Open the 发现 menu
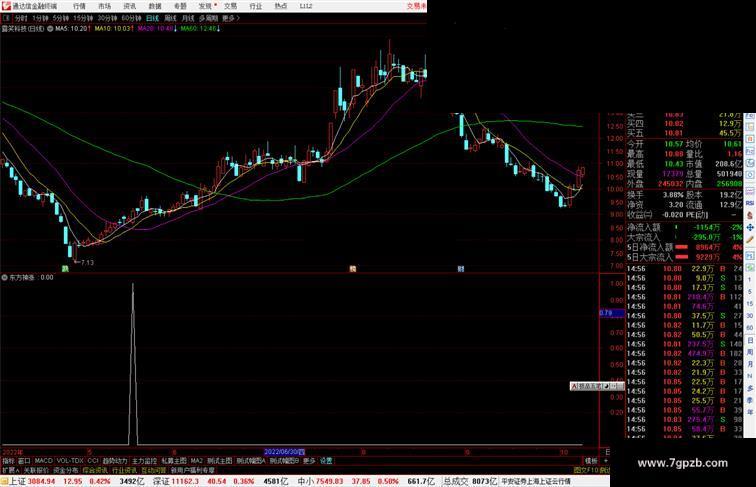This screenshot has height=487, width=756. (205, 6)
